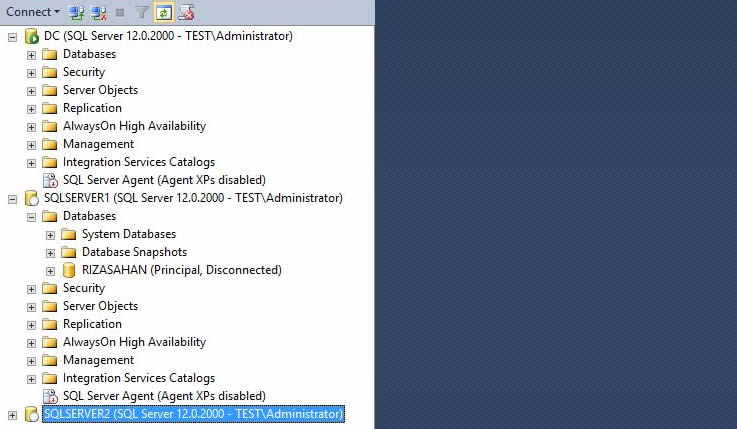Expand the RIZASAHAN database node
737x429 pixels.
pyautogui.click(x=50, y=270)
